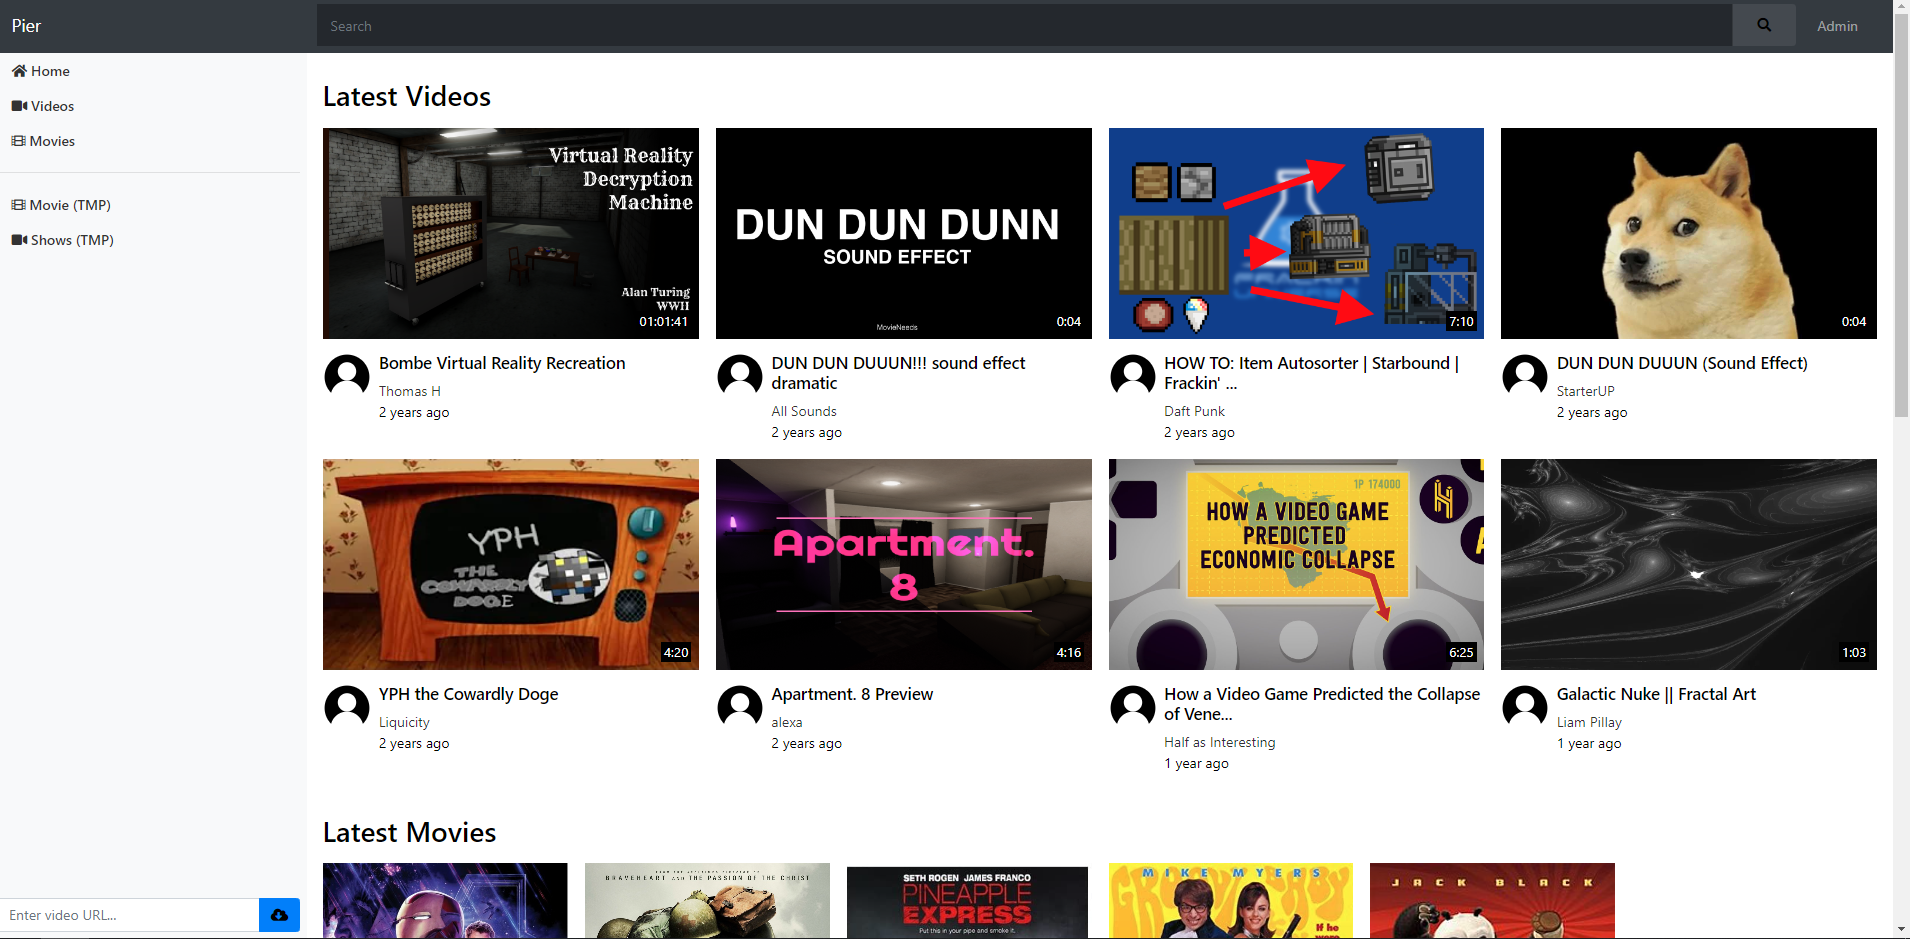The height and width of the screenshot is (939, 1910).
Task: Click title HOW TO: Item Autosorter
Action: point(1311,373)
